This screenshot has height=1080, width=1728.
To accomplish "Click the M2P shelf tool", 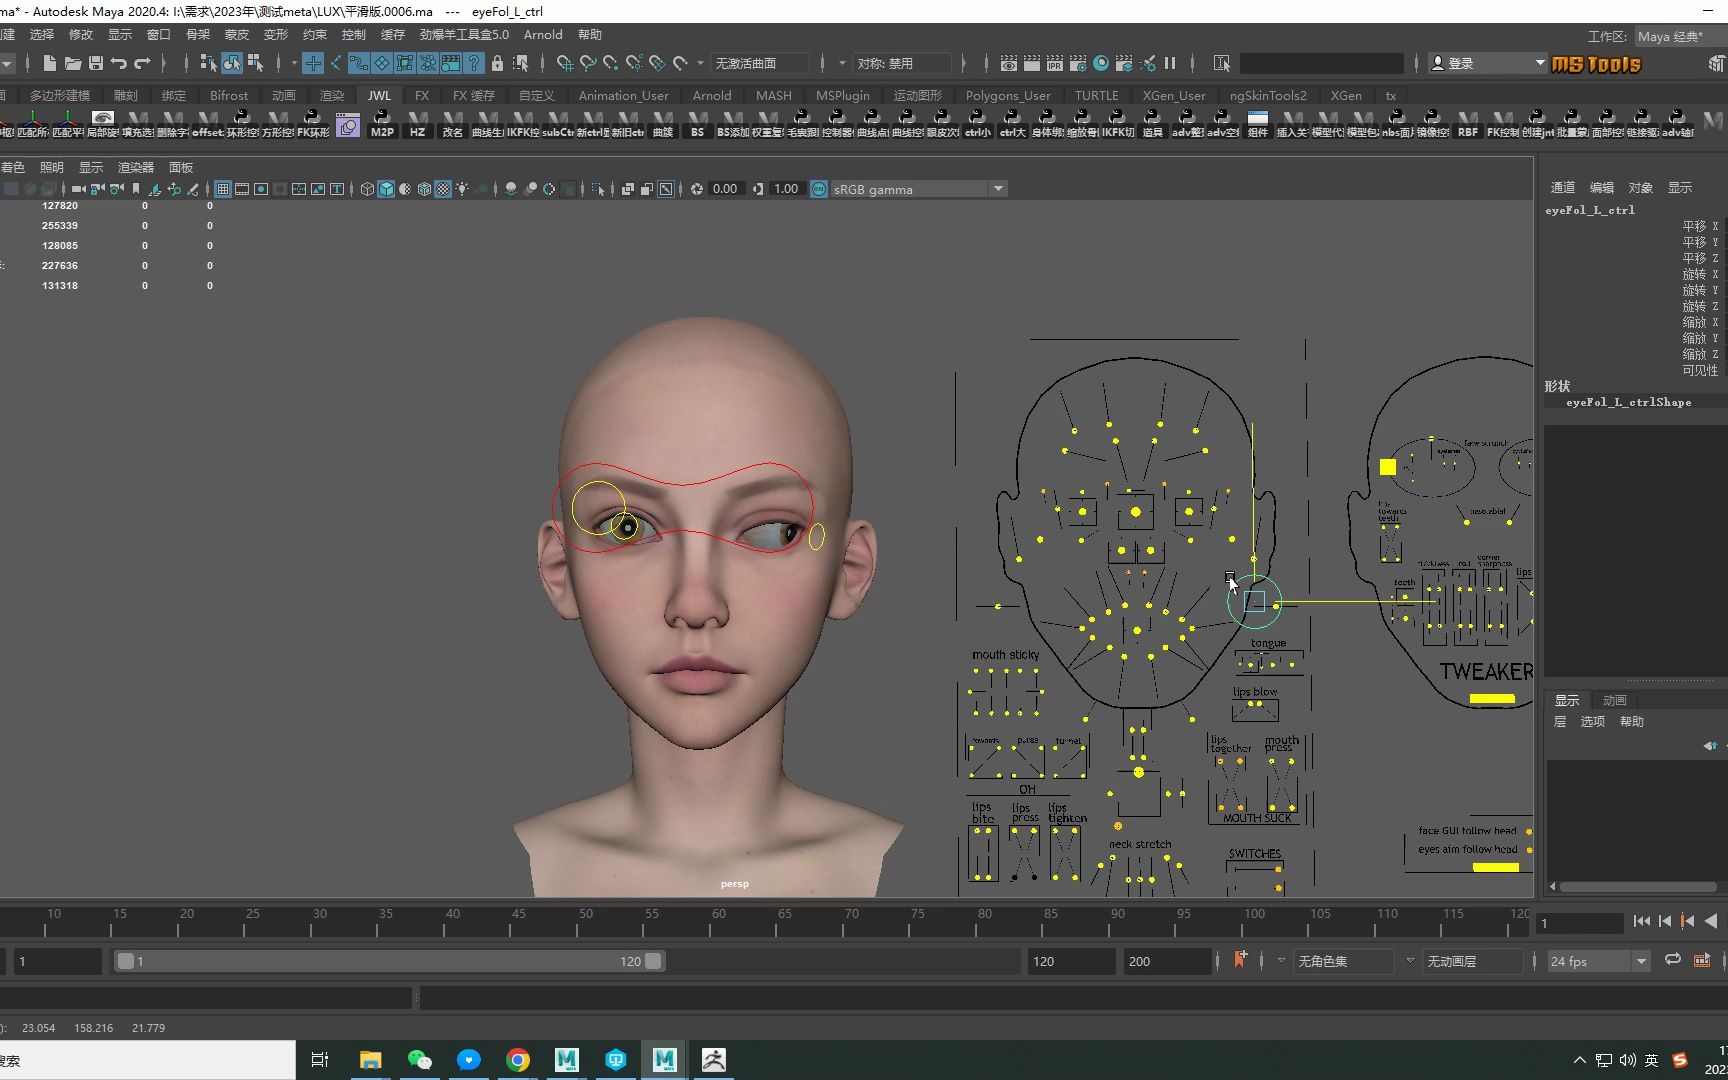I will point(382,125).
